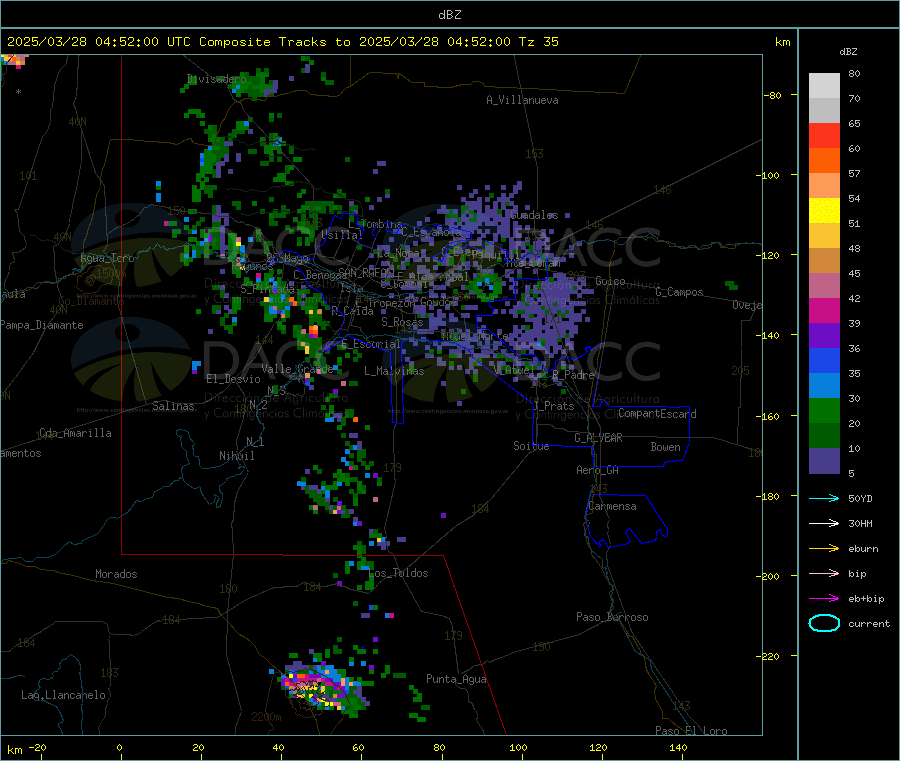
Task: Select the dark orange swatch between 60 and 57
Action: point(824,161)
